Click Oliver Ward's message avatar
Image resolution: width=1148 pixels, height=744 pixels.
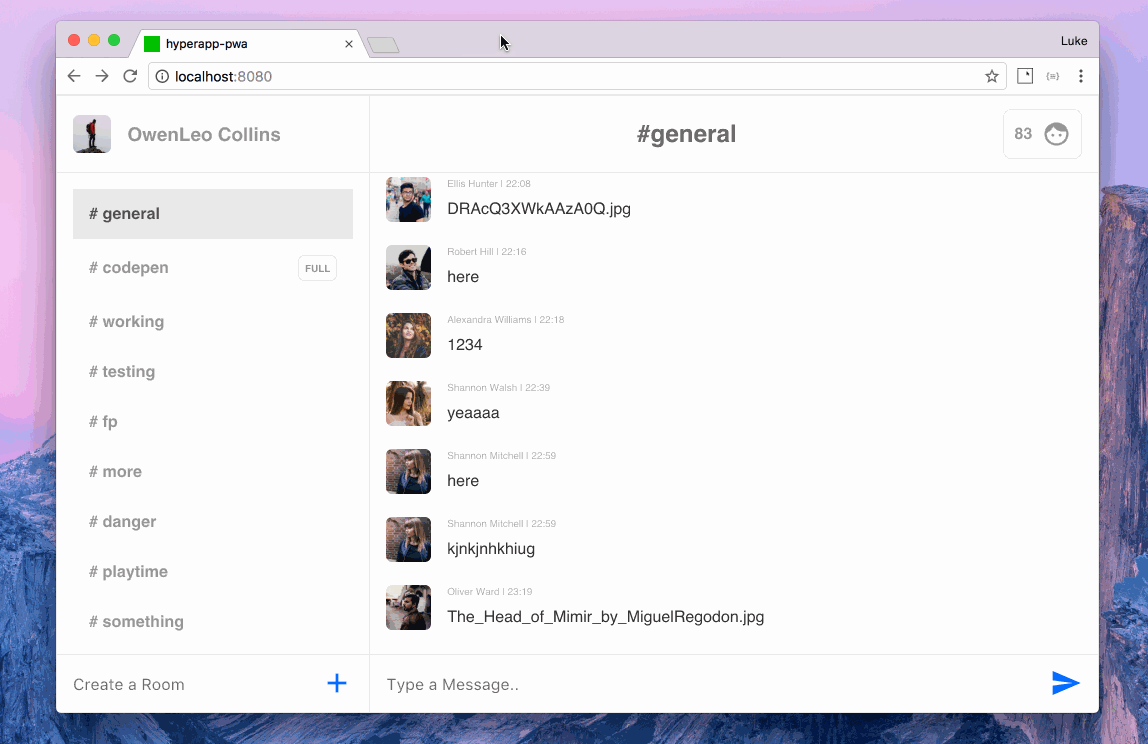click(x=408, y=608)
